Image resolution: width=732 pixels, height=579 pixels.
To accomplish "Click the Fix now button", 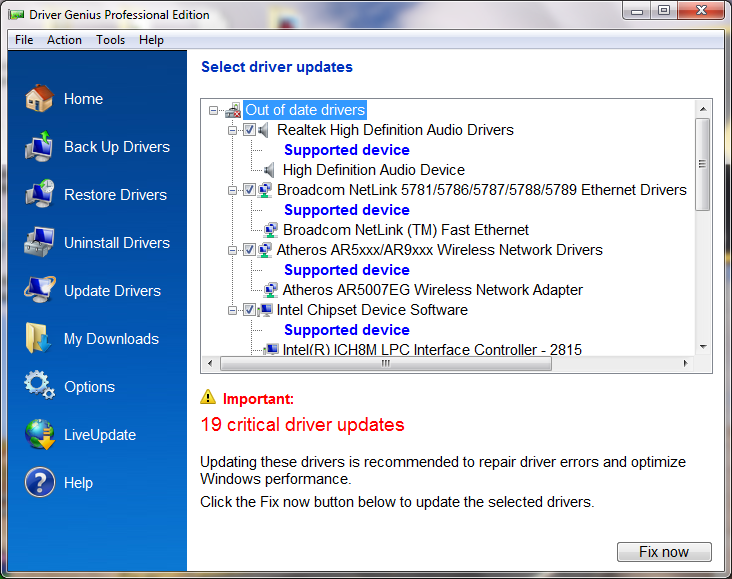I will (664, 552).
